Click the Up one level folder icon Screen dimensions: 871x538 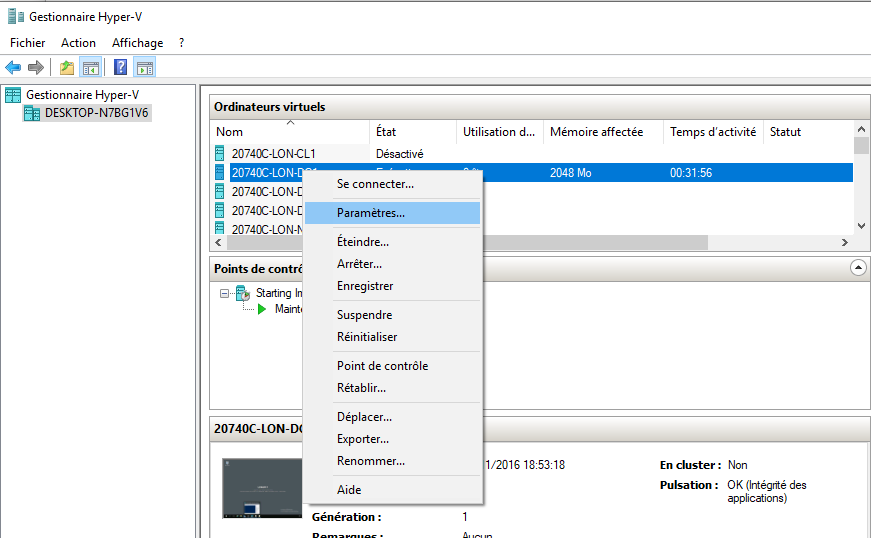pyautogui.click(x=67, y=68)
